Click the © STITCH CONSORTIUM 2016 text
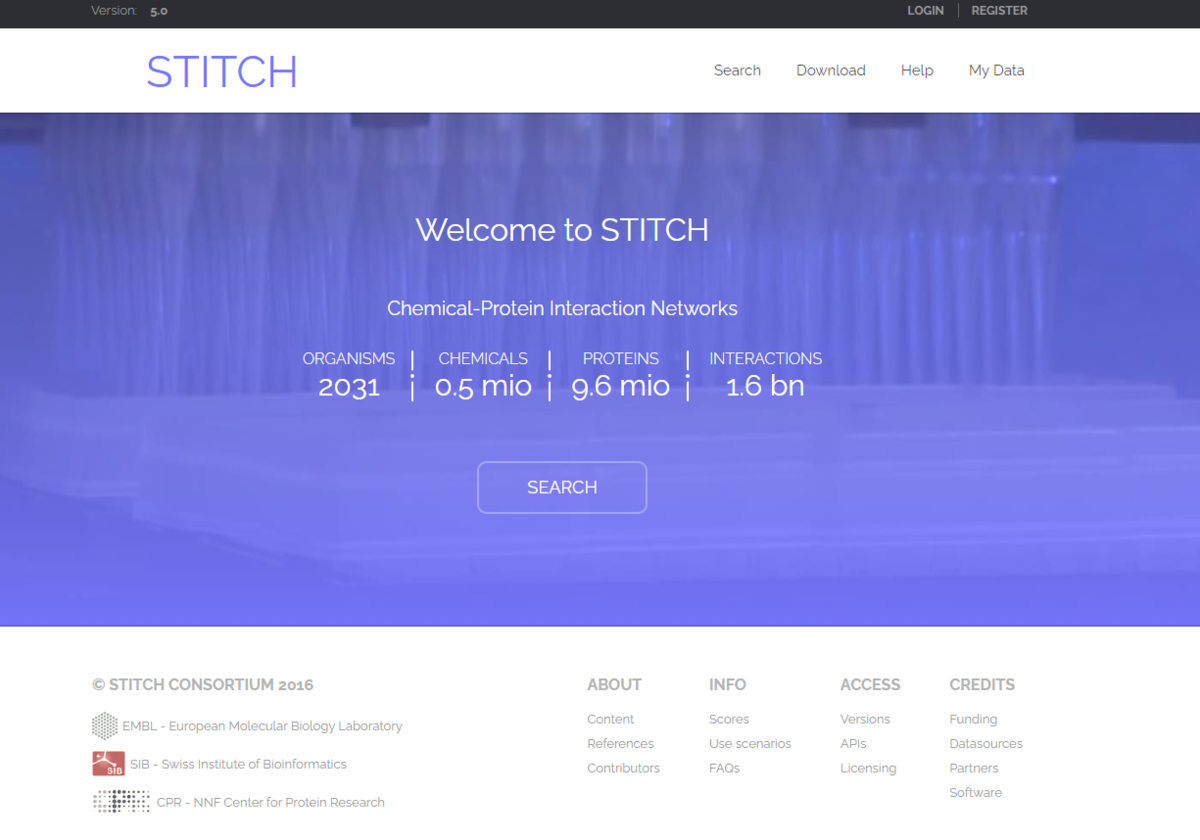Screen dimensions: 1200x840 pyautogui.click(x=203, y=685)
